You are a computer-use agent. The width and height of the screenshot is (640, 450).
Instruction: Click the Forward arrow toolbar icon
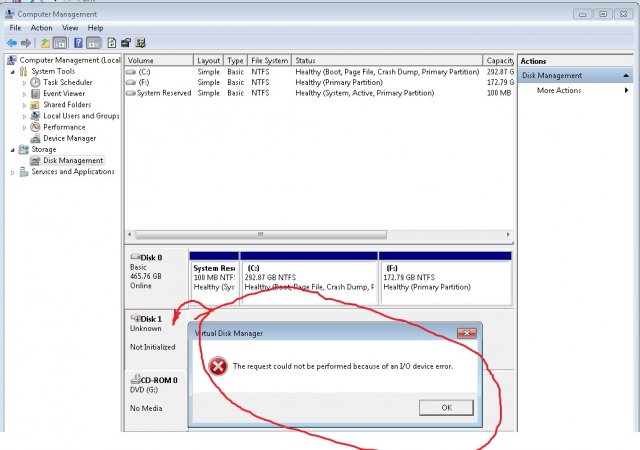[x=26, y=43]
